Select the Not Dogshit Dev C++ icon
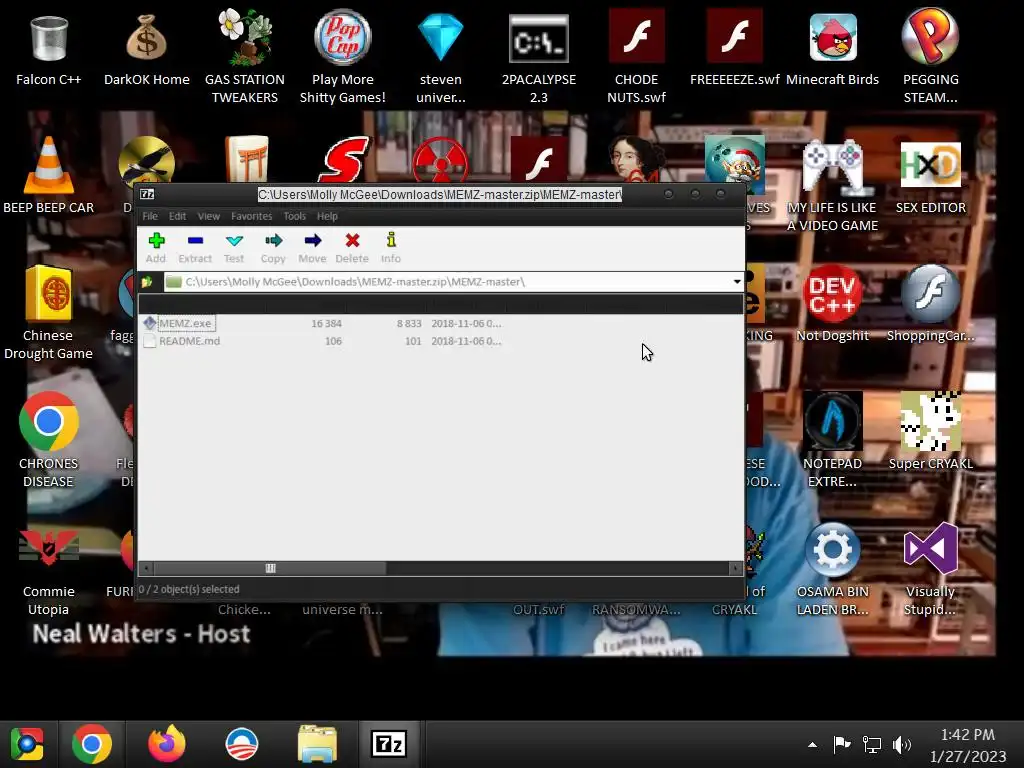 pos(833,303)
